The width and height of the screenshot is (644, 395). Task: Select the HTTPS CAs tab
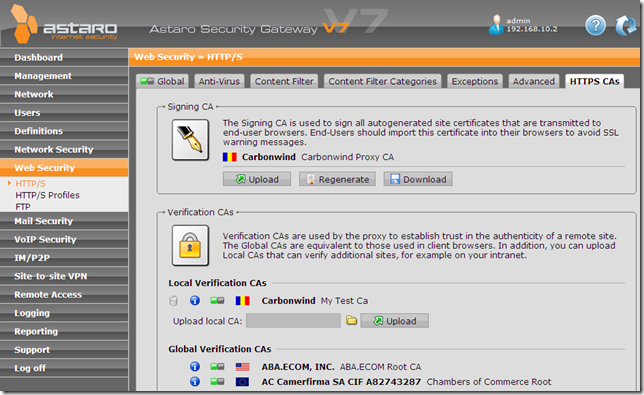pos(594,81)
